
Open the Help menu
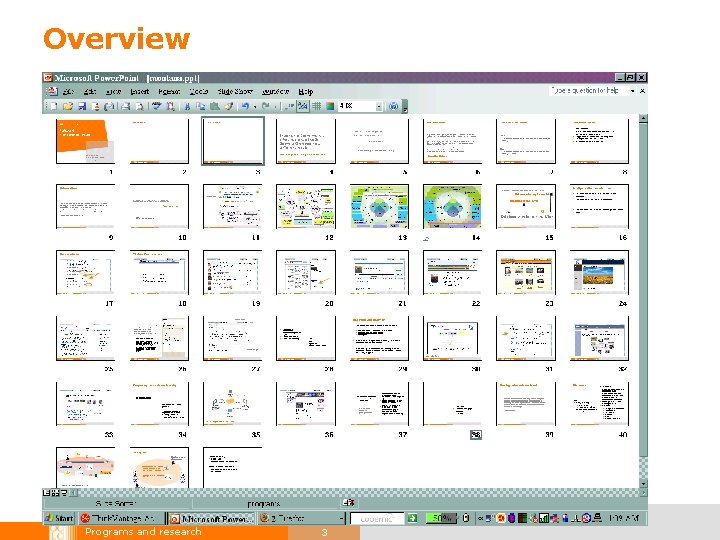pos(305,91)
